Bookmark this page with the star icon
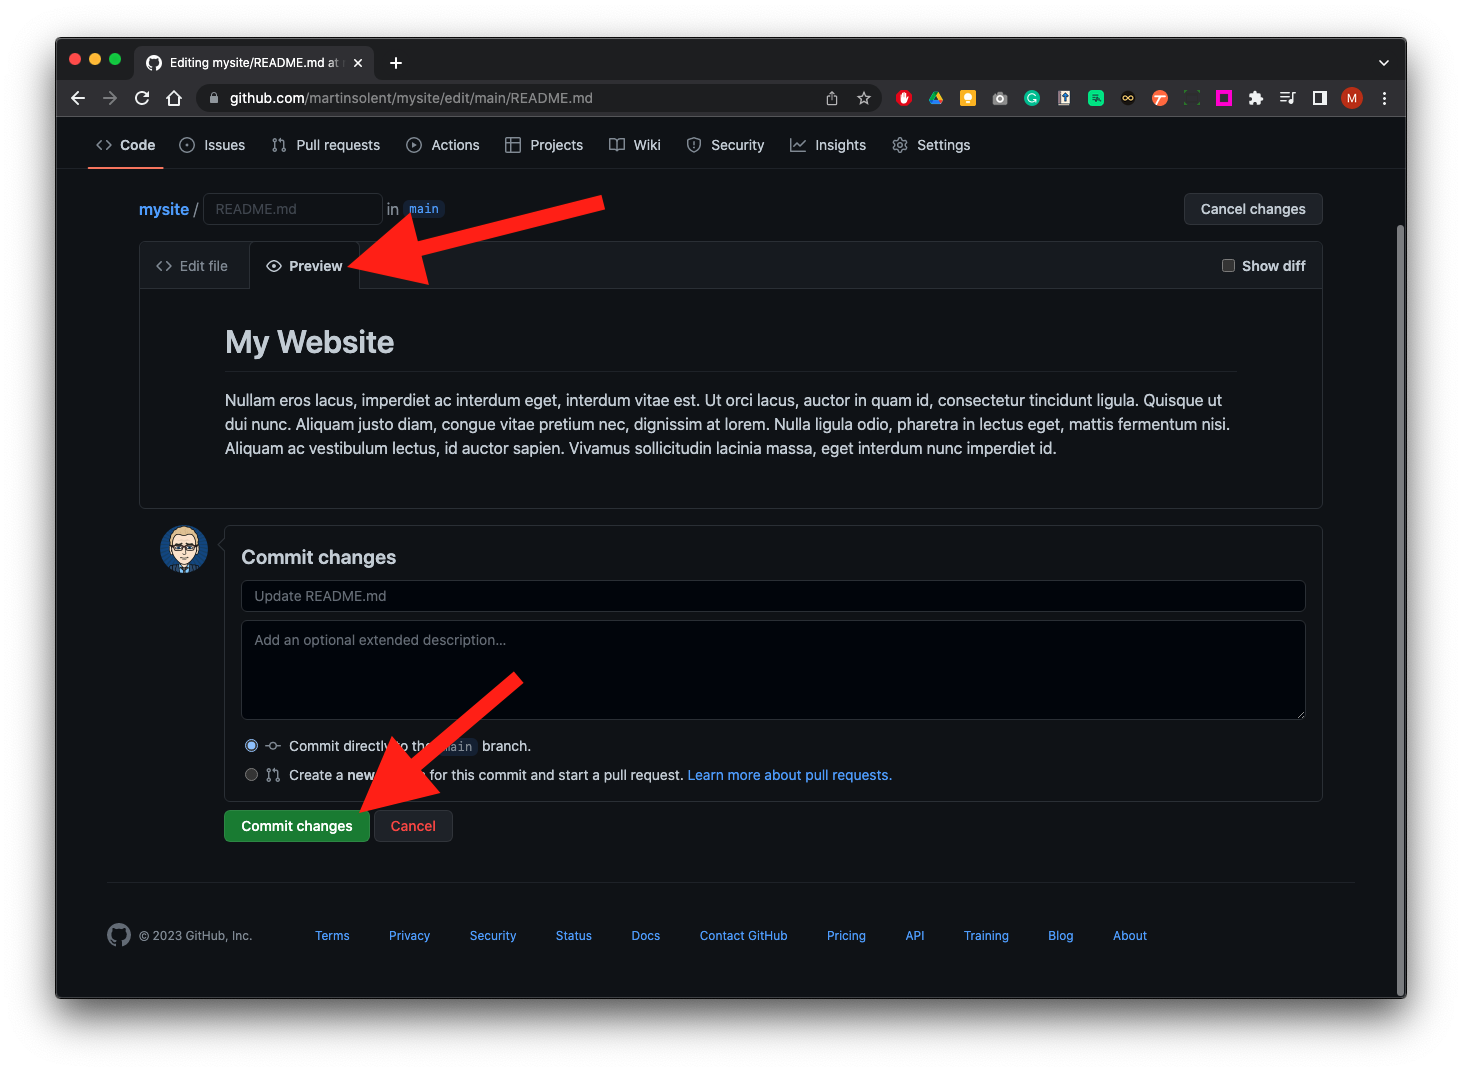The image size is (1462, 1072). (x=864, y=98)
